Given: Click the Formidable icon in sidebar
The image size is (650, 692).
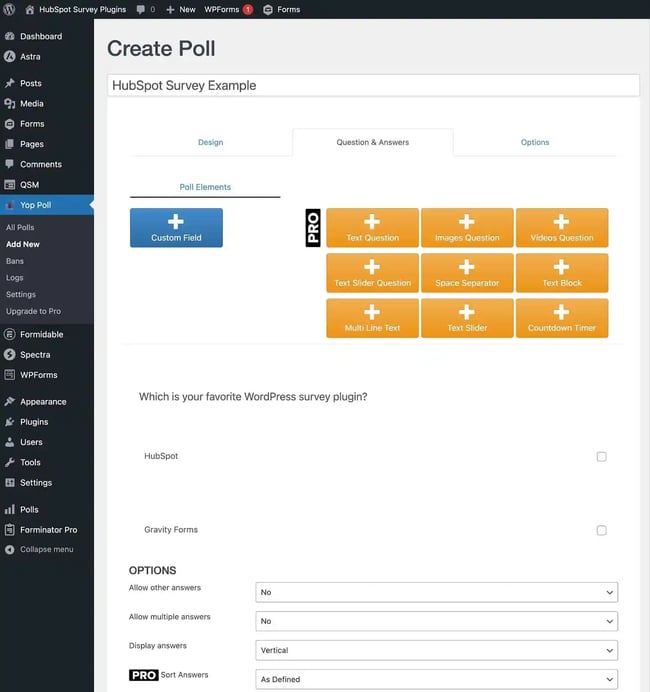Looking at the screenshot, I should [10, 334].
